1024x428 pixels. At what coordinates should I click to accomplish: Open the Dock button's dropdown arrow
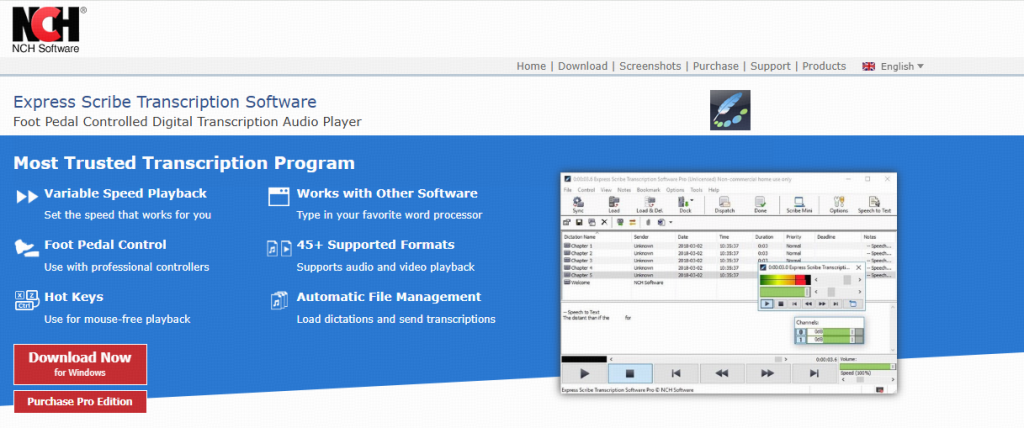click(x=692, y=200)
